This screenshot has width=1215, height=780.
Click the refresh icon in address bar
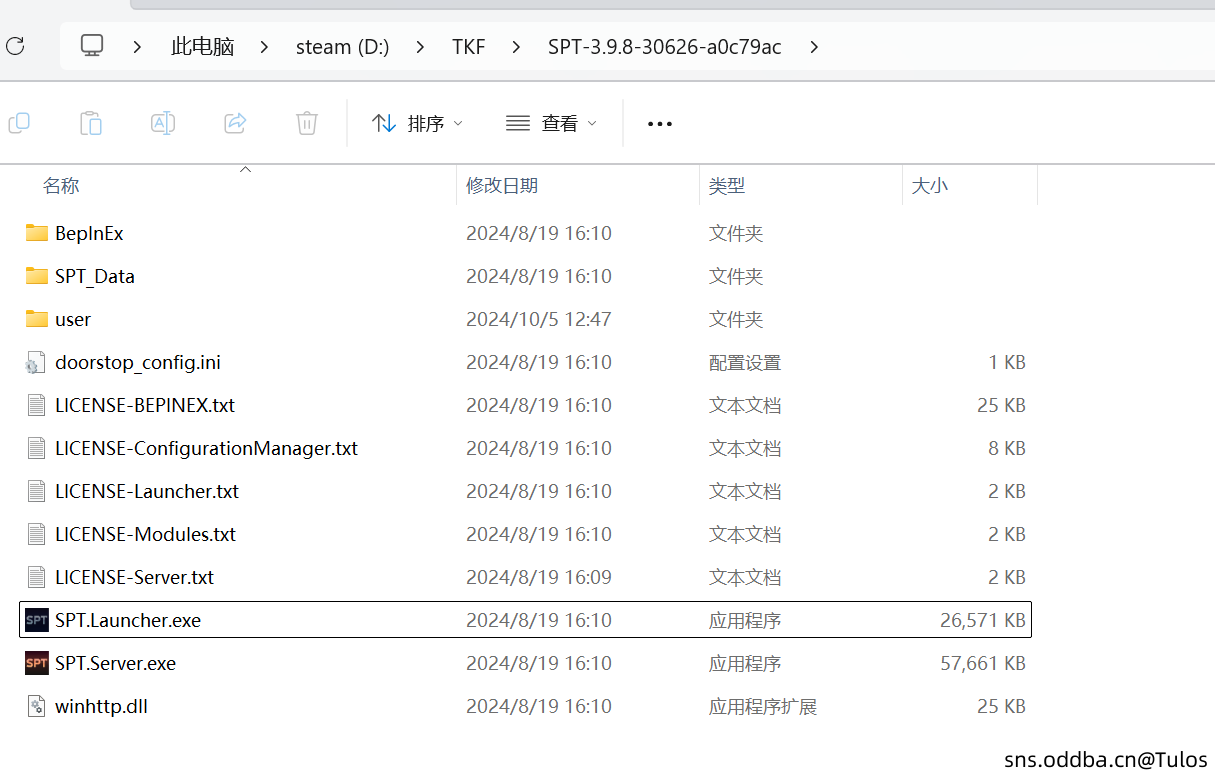tap(15, 46)
